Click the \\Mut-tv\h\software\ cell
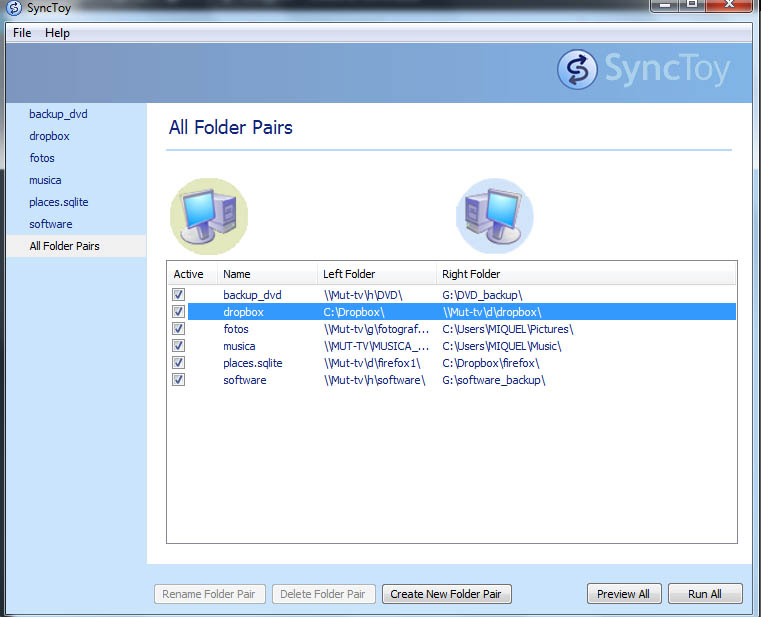This screenshot has height=617, width=761. click(x=375, y=380)
